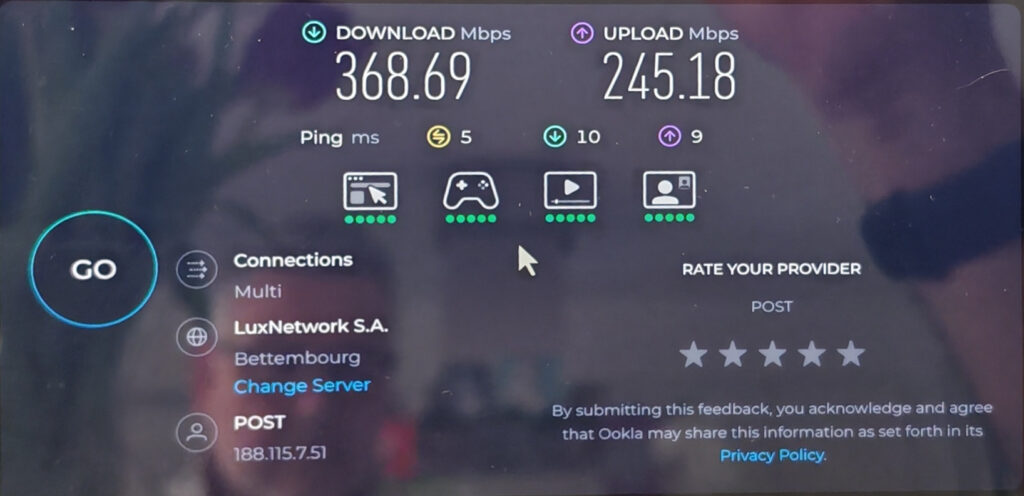The width and height of the screenshot is (1024, 496).
Task: Click the web browsing quality icon
Action: (x=370, y=191)
